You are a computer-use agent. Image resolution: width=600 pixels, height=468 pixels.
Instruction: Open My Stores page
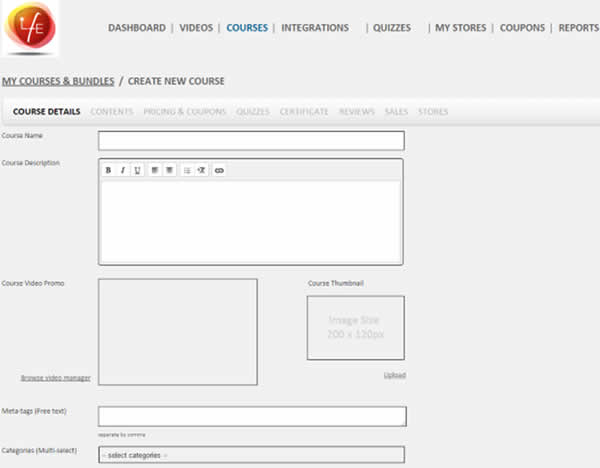click(x=460, y=28)
